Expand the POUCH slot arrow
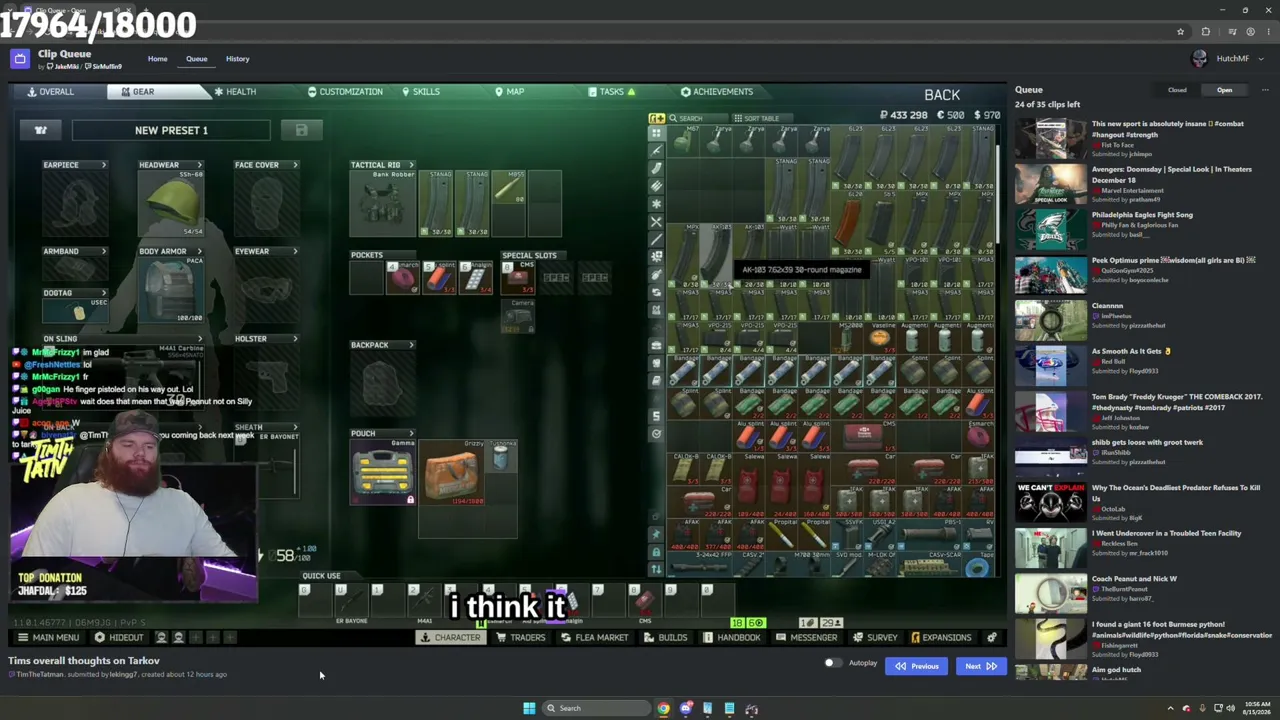This screenshot has width=1280, height=720. [410, 434]
